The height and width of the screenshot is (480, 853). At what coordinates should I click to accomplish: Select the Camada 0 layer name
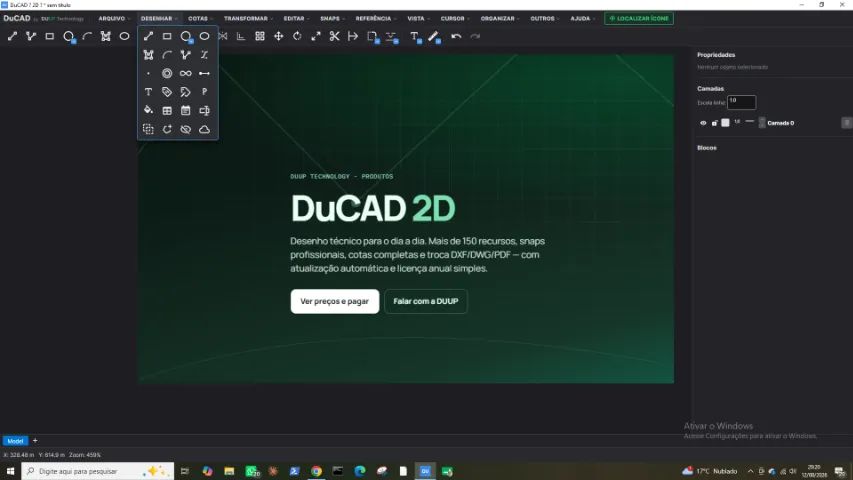pyautogui.click(x=781, y=123)
